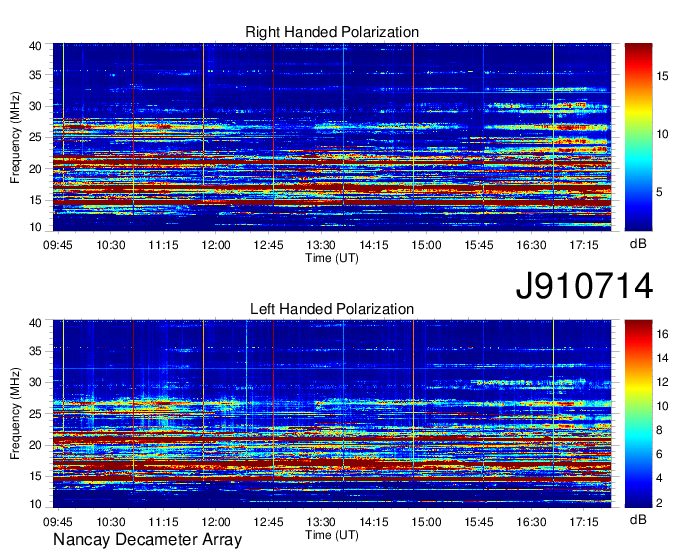
Task: Click the 14:15 time tick under Right Handed plot
Action: [x=374, y=245]
